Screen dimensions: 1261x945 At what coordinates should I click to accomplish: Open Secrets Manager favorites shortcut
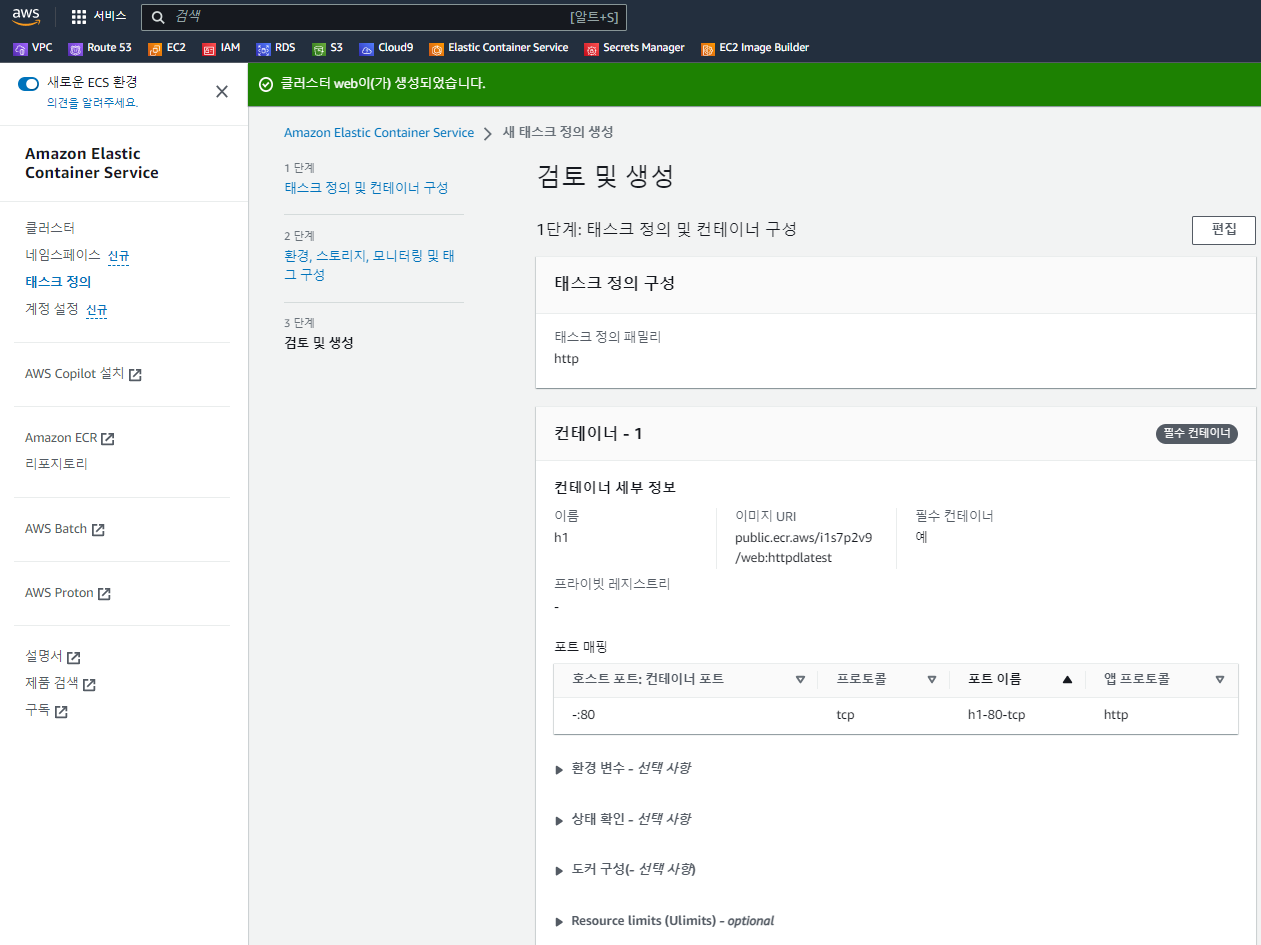(635, 48)
